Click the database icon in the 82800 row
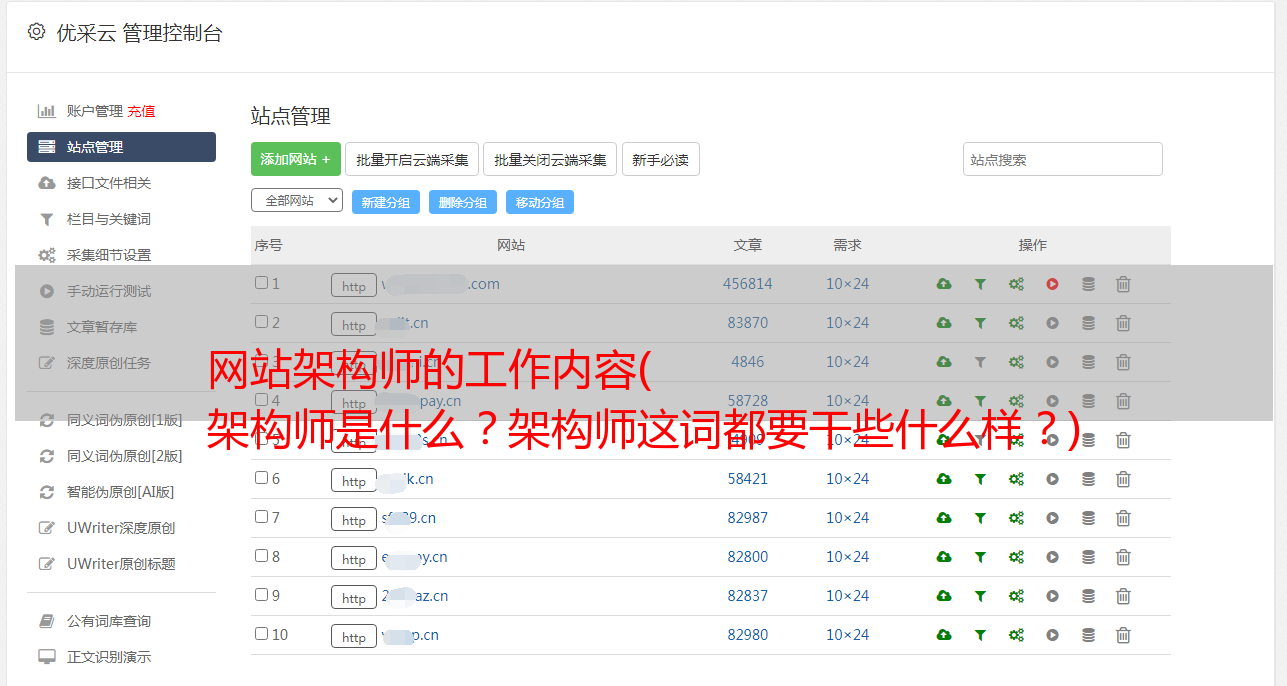1287x686 pixels. coord(1088,557)
